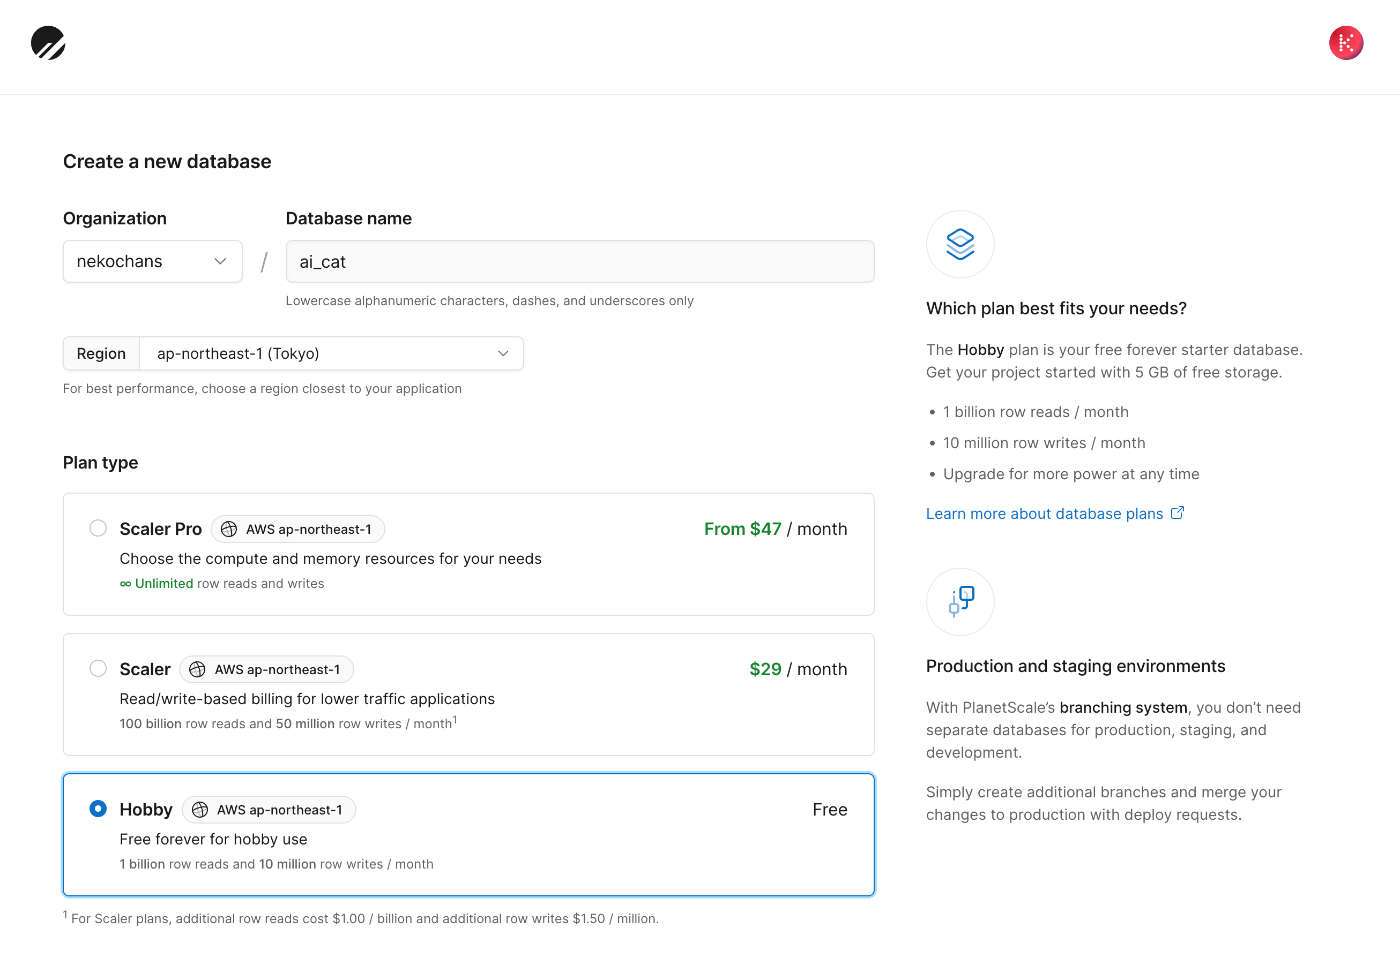Click the Free price on Hobby plan
Screen dimensions: 1400x966
pyautogui.click(x=830, y=810)
